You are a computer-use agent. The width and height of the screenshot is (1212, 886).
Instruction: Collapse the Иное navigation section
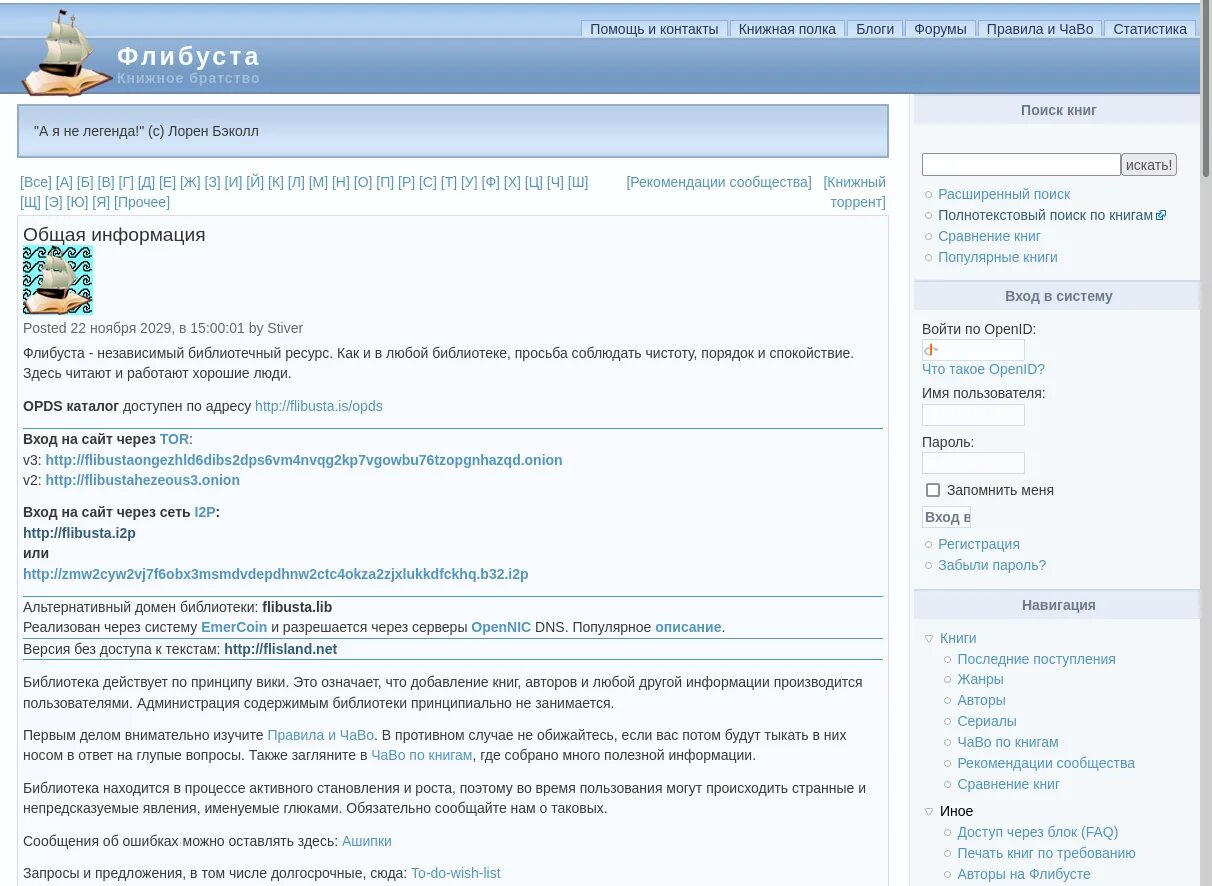[929, 811]
